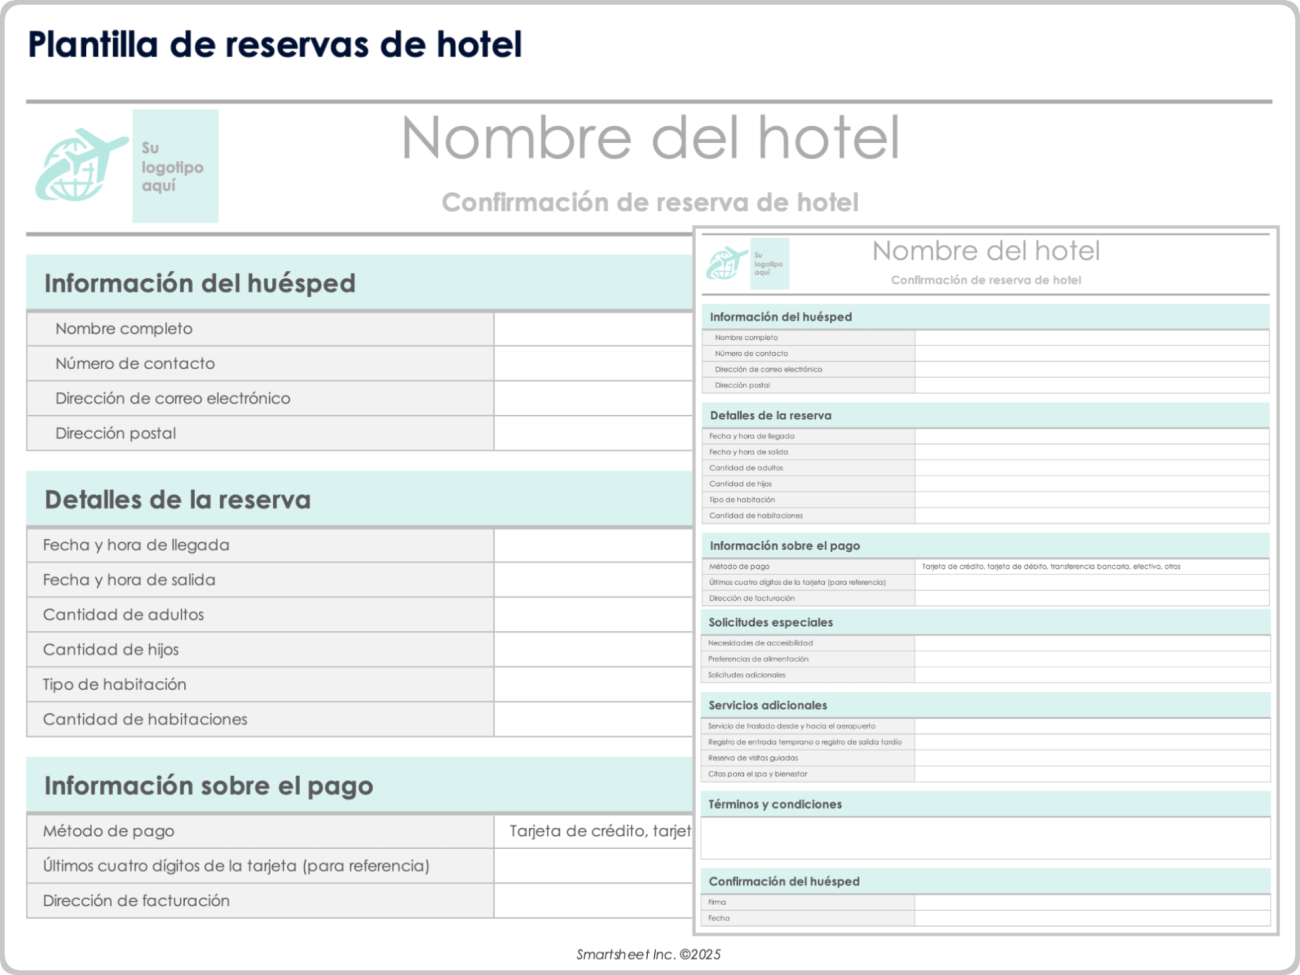The width and height of the screenshot is (1300, 975).
Task: Click the 'Su logotipo aquí' placeholder box
Action: click(176, 165)
